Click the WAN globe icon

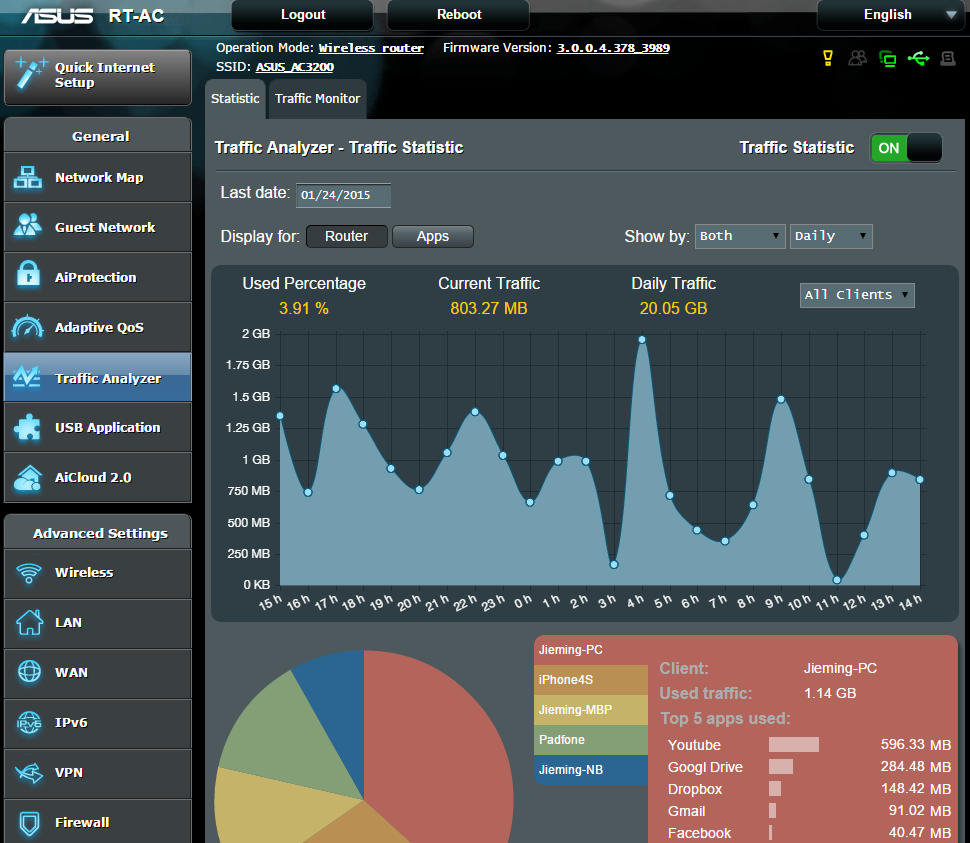pyautogui.click(x=29, y=672)
